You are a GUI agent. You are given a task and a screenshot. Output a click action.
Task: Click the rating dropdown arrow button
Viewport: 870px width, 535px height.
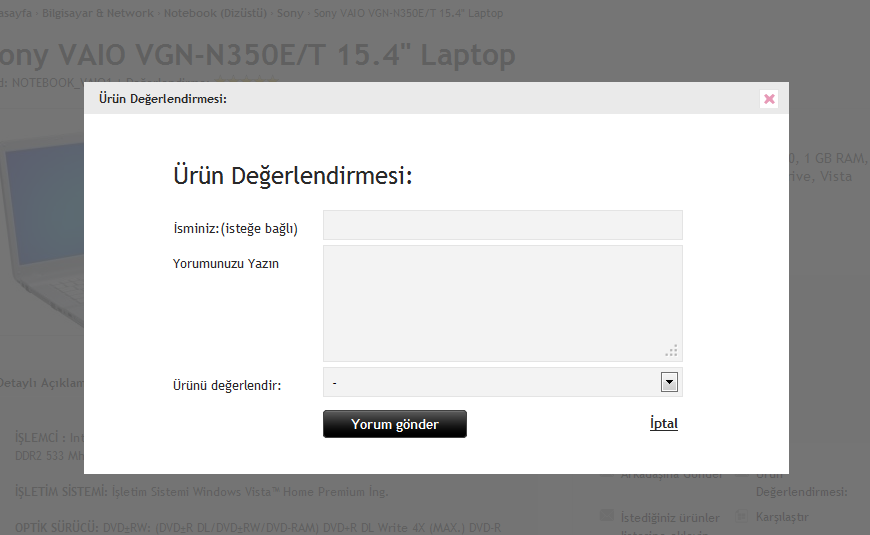669,382
